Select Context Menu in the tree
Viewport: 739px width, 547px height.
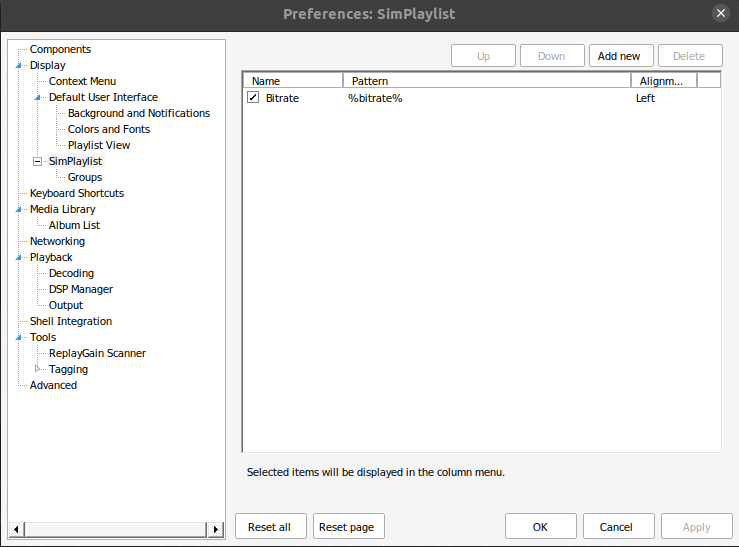pyautogui.click(x=82, y=81)
